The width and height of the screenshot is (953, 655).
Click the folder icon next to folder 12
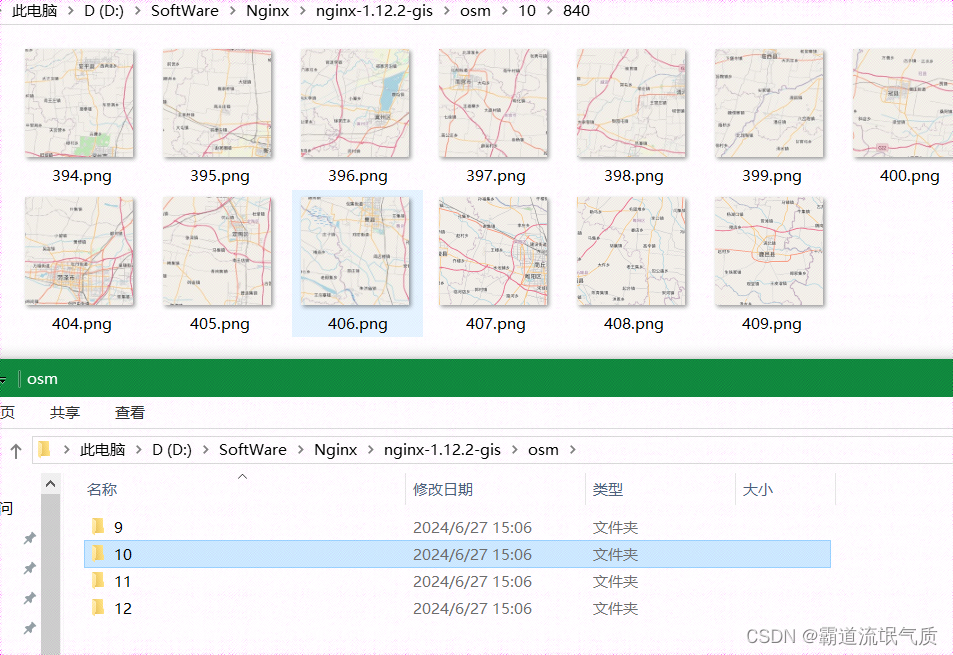97,608
